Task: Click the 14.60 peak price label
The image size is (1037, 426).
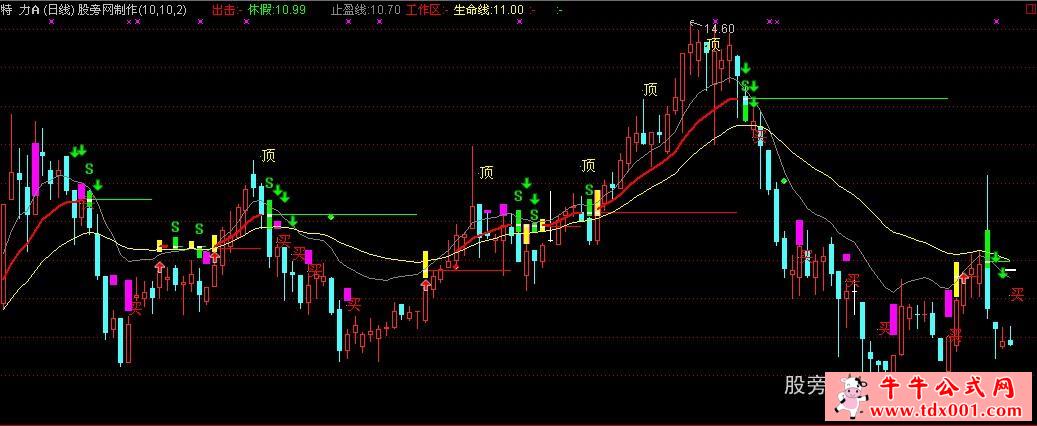Action: [x=719, y=29]
